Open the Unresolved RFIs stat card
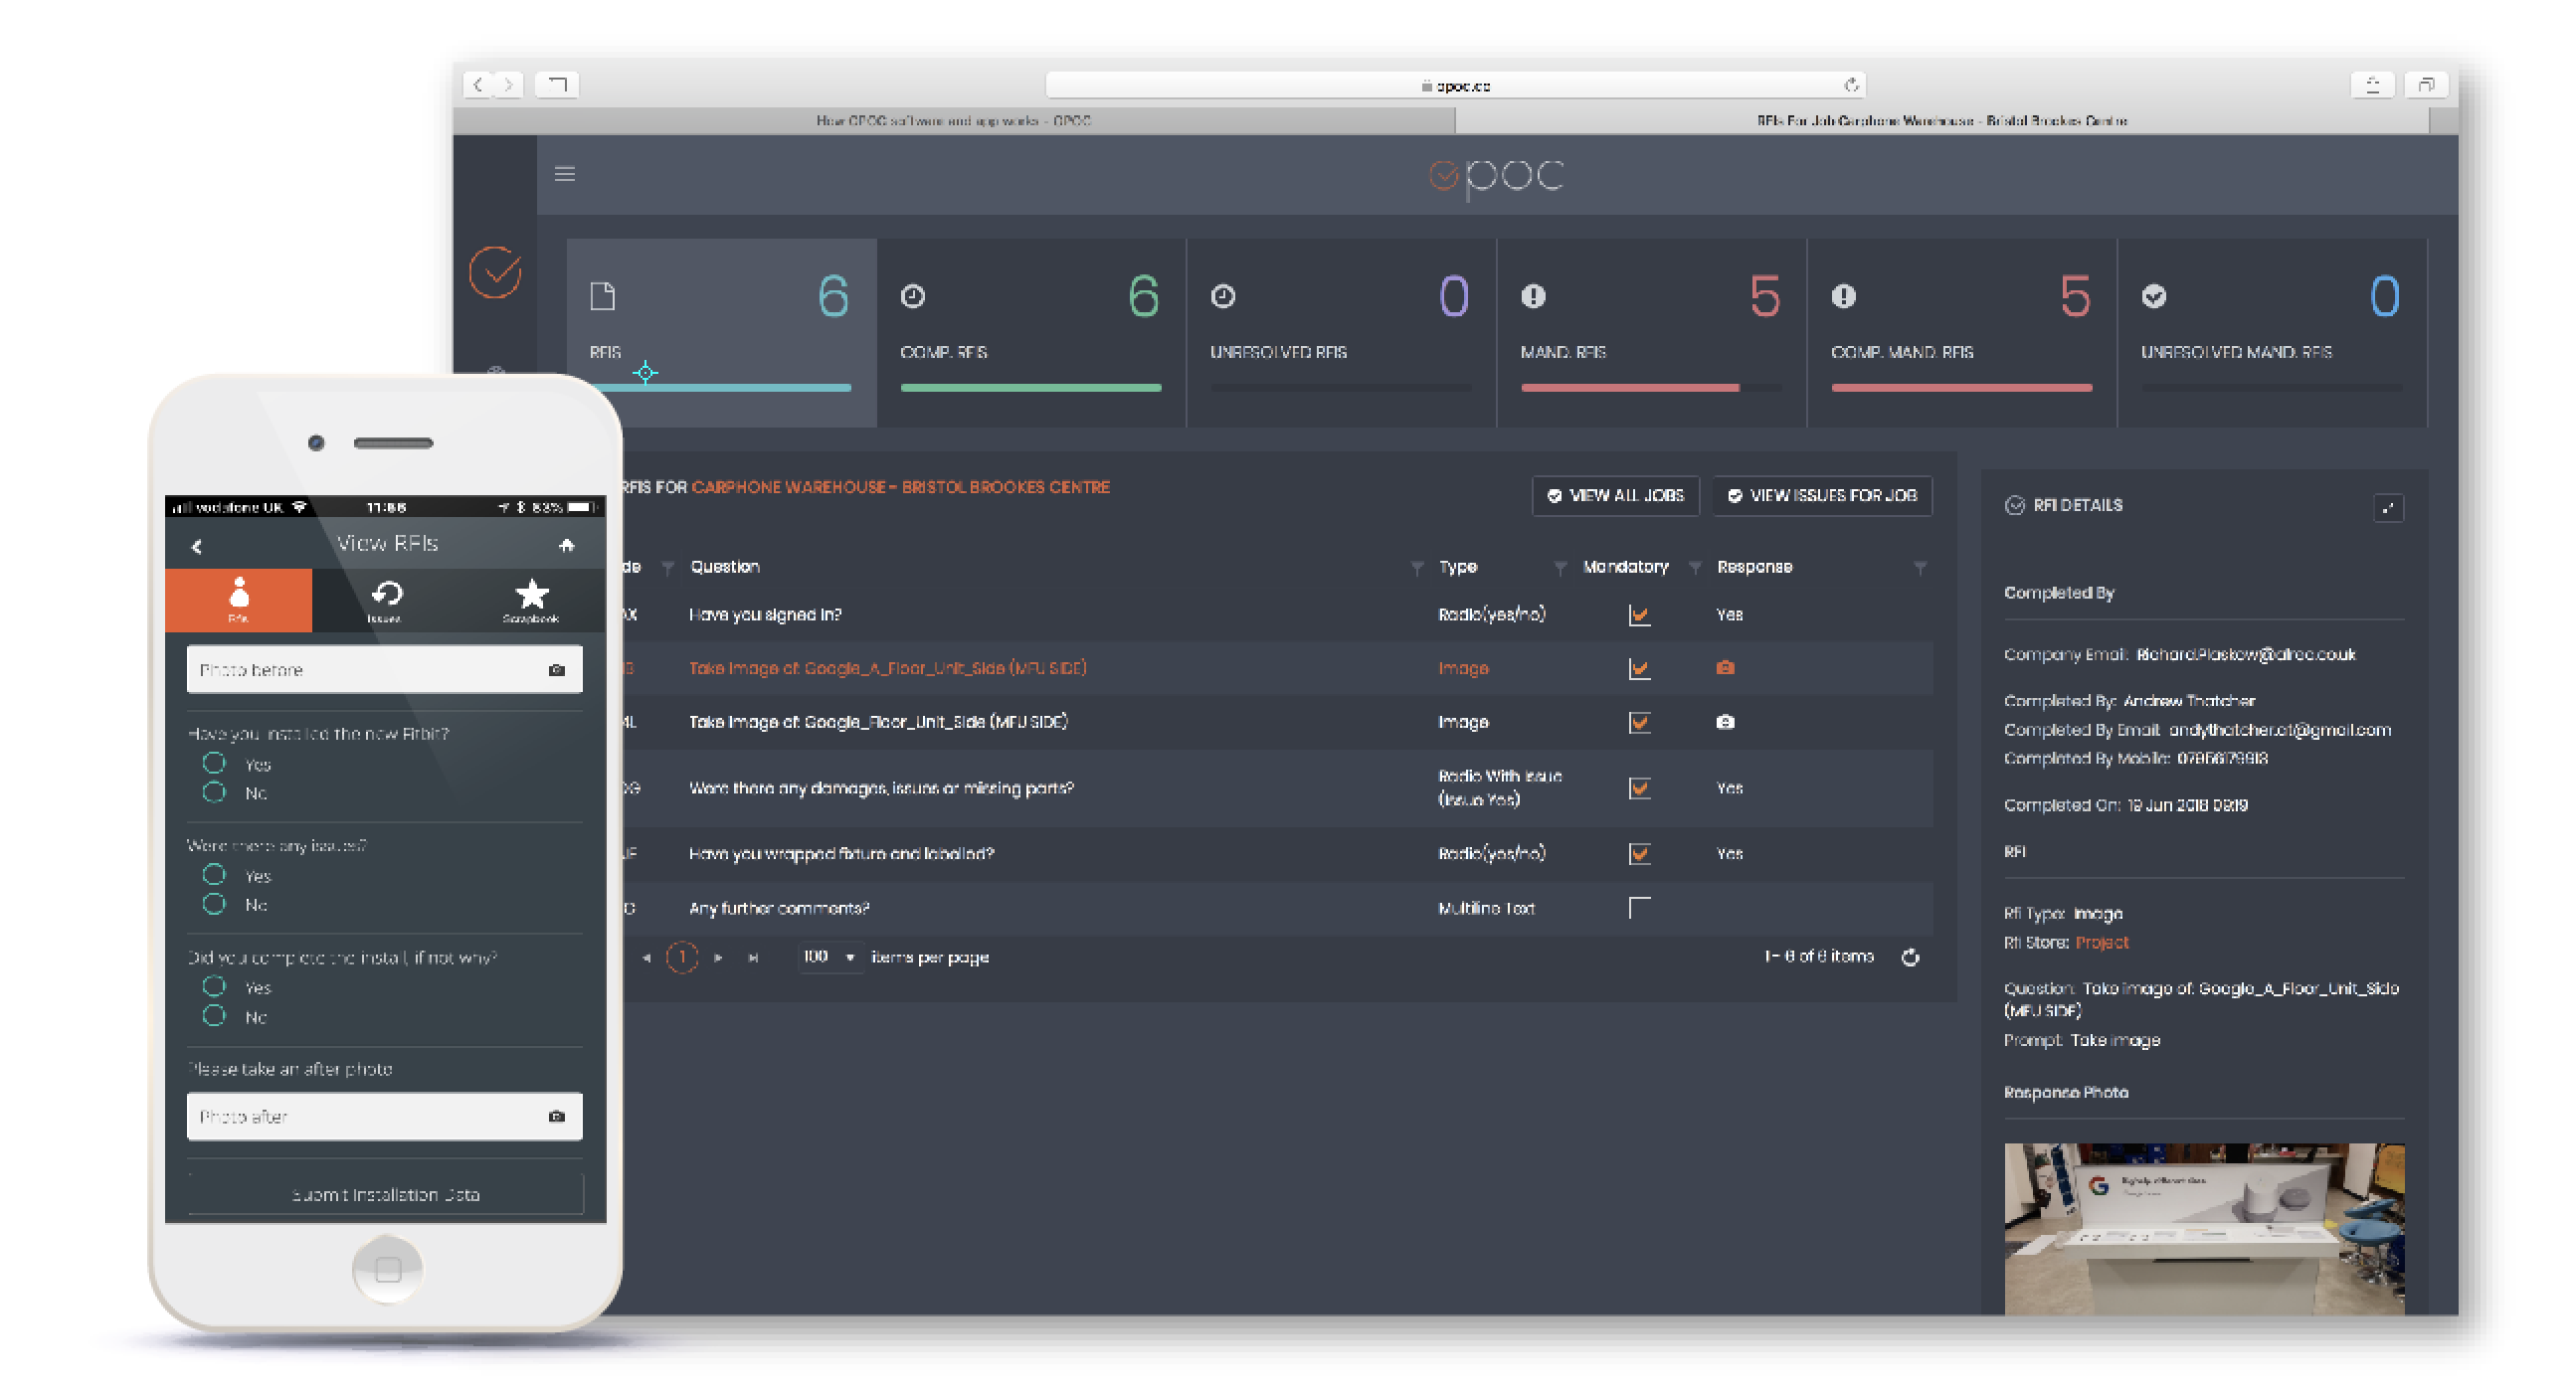The height and width of the screenshot is (1396, 2576). (x=1341, y=332)
